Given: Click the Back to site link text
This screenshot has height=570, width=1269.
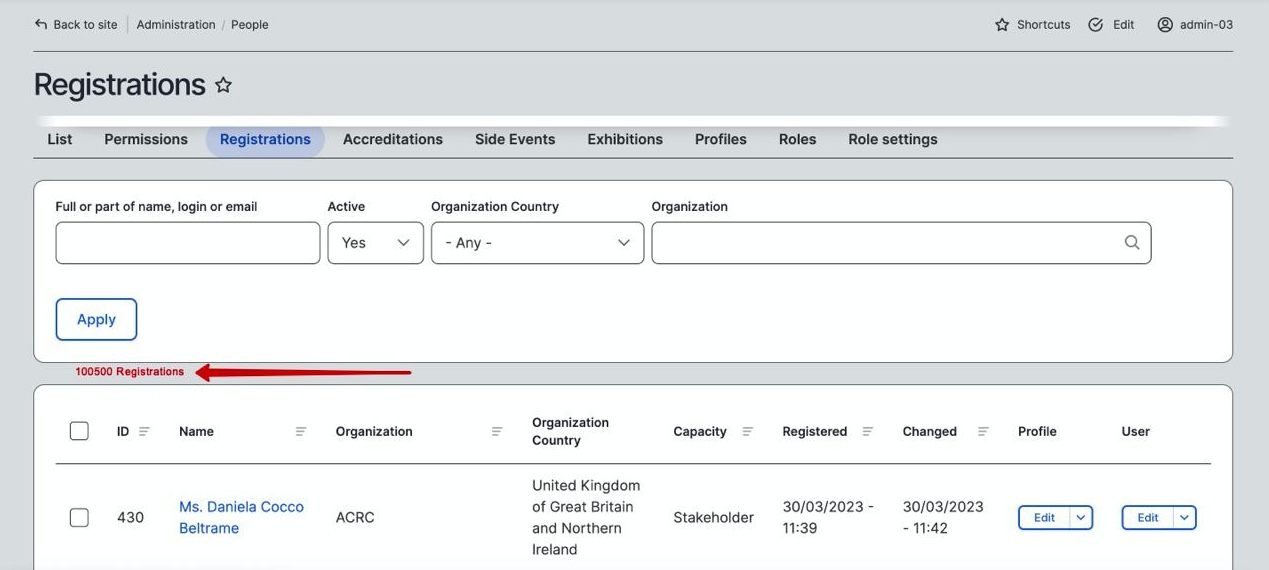Looking at the screenshot, I should [85, 24].
